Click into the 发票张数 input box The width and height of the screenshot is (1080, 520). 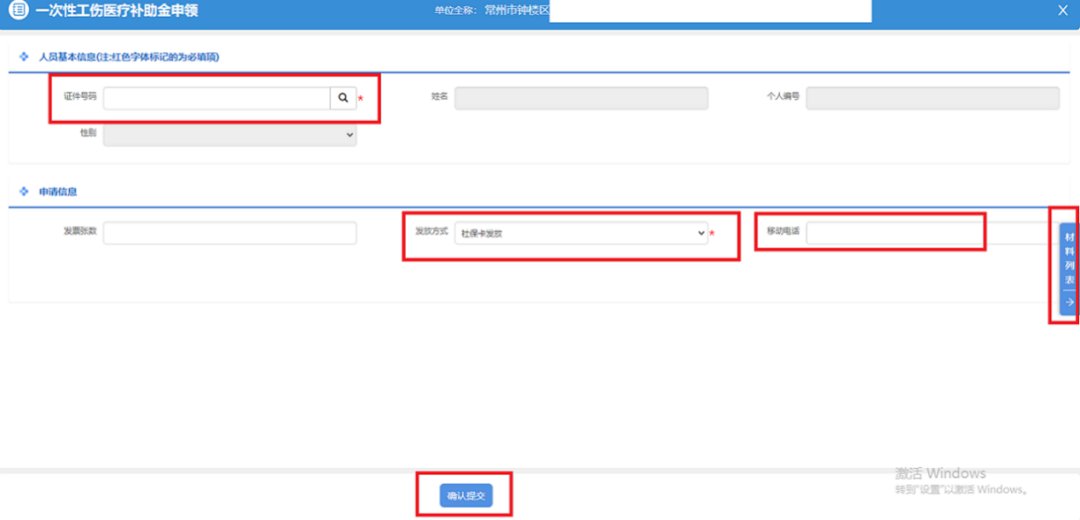(x=229, y=233)
